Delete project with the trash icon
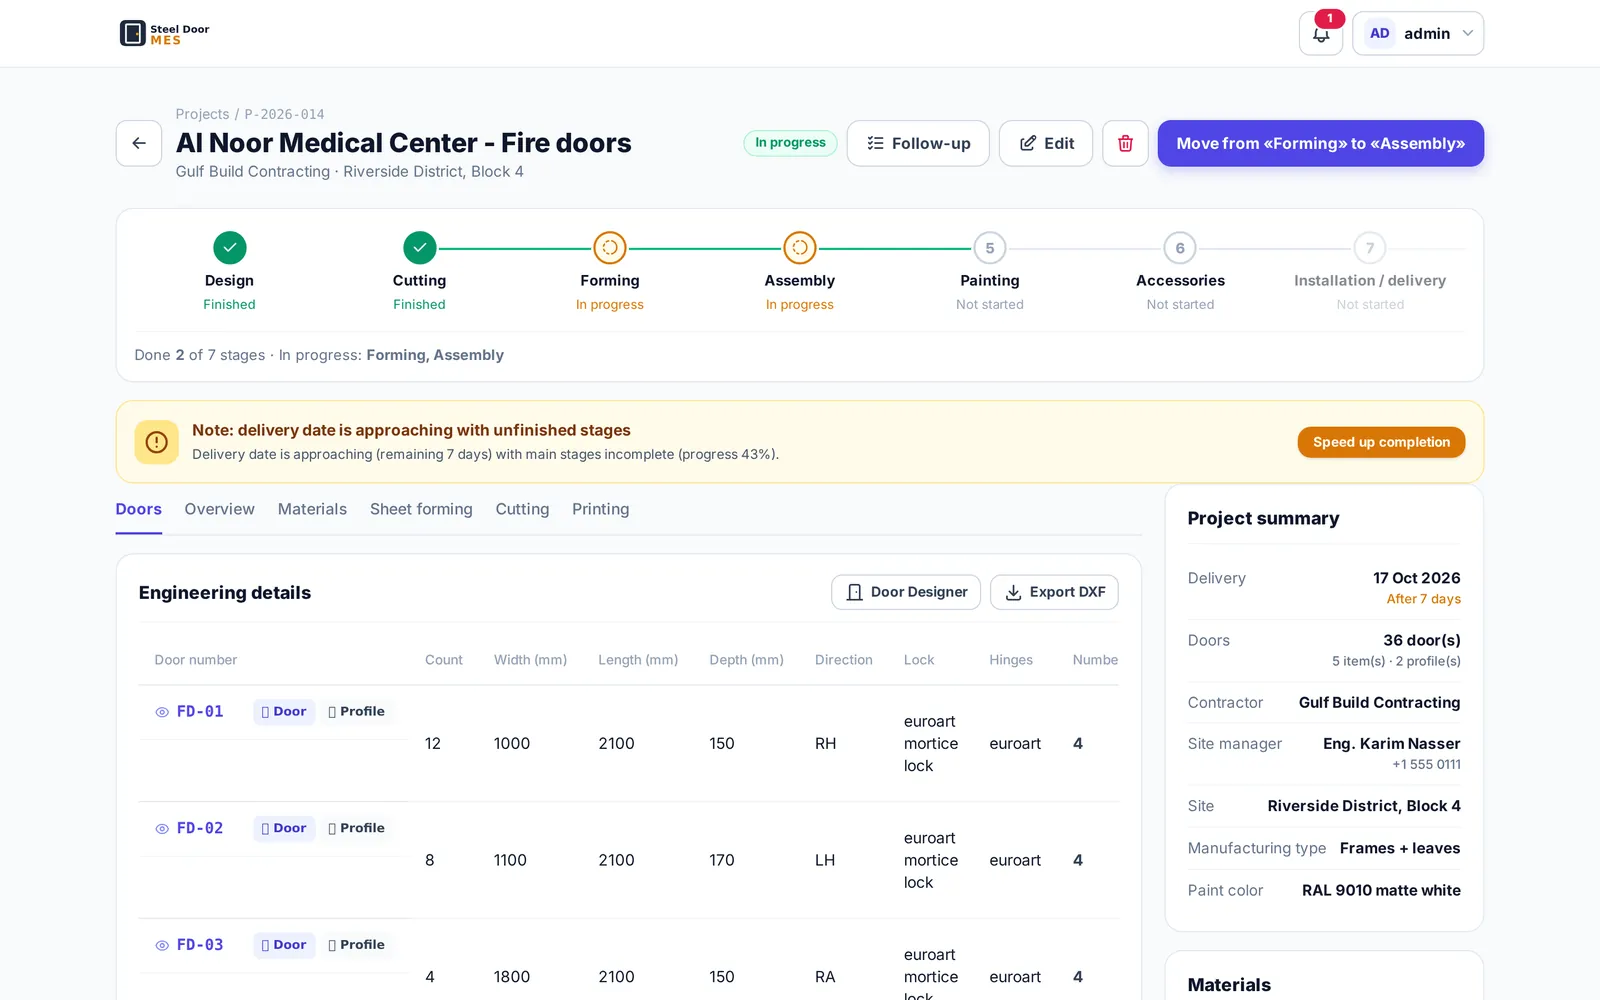1600x1000 pixels. 1125,143
